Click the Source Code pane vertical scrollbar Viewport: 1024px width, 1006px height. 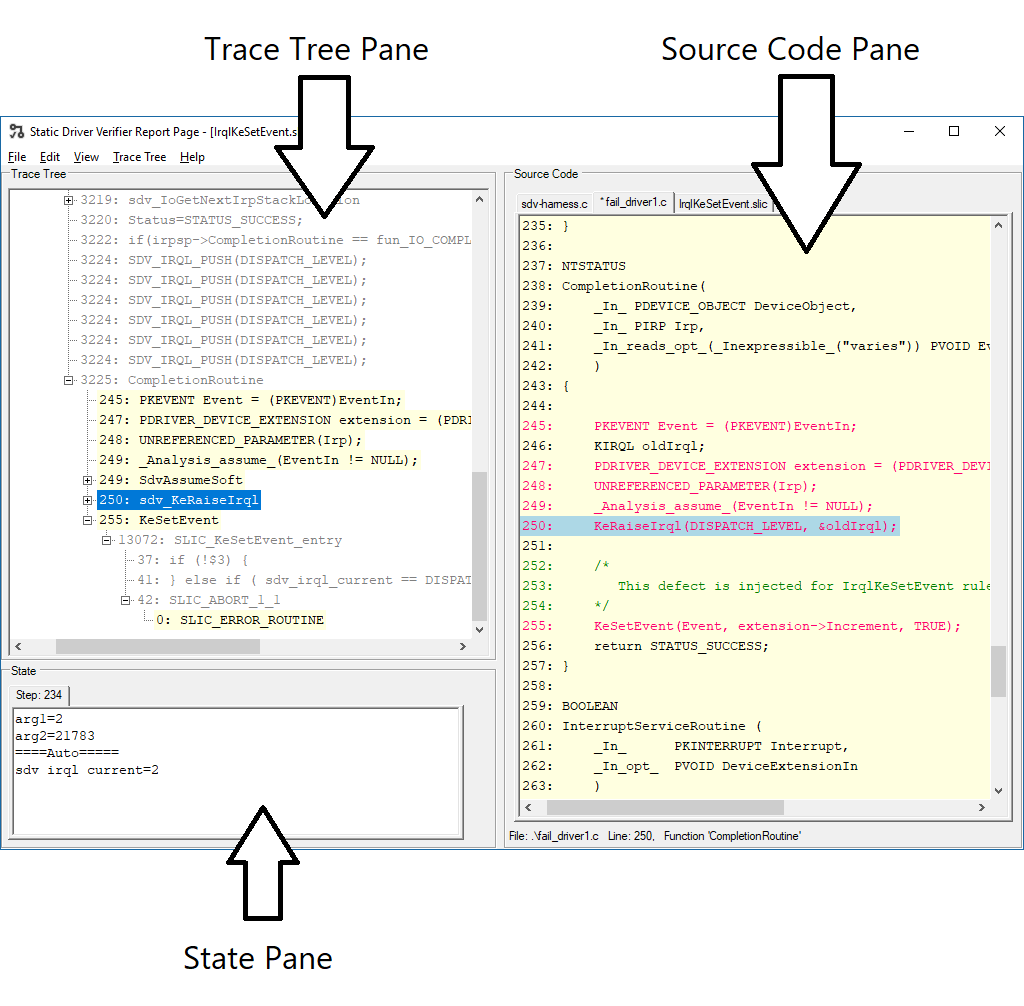click(x=997, y=670)
